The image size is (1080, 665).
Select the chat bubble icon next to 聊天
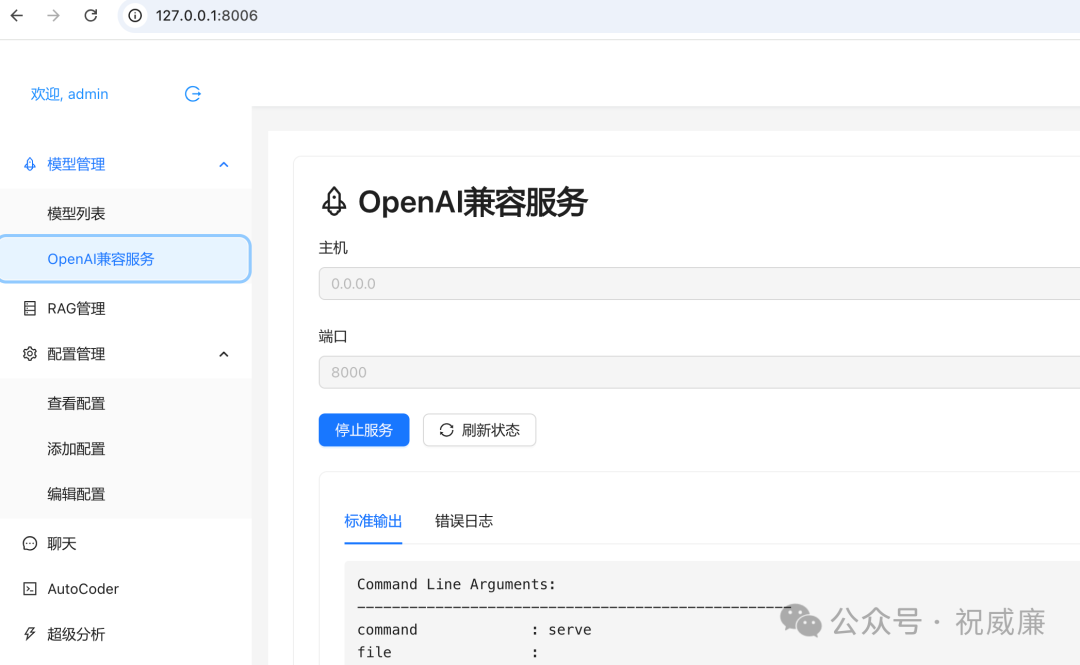pos(29,543)
